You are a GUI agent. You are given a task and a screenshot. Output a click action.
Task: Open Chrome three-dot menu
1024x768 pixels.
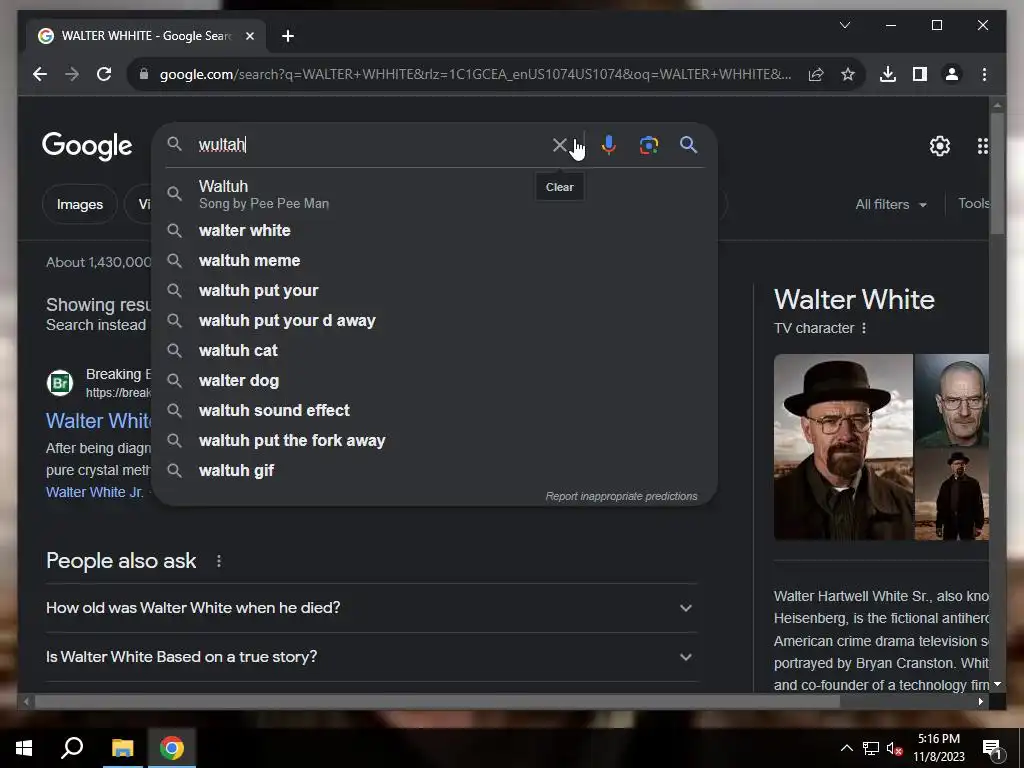[x=984, y=74]
